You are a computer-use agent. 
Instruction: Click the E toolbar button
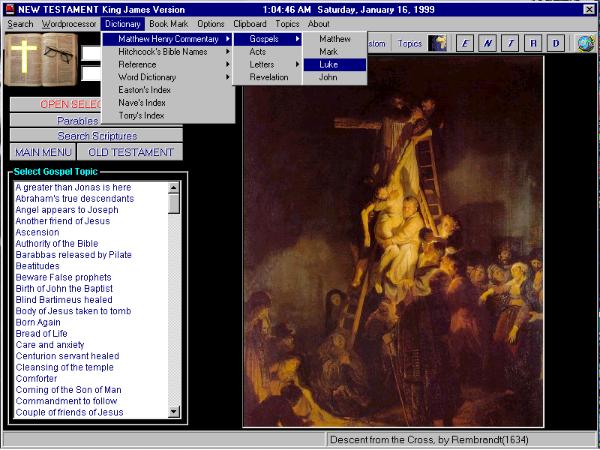465,43
